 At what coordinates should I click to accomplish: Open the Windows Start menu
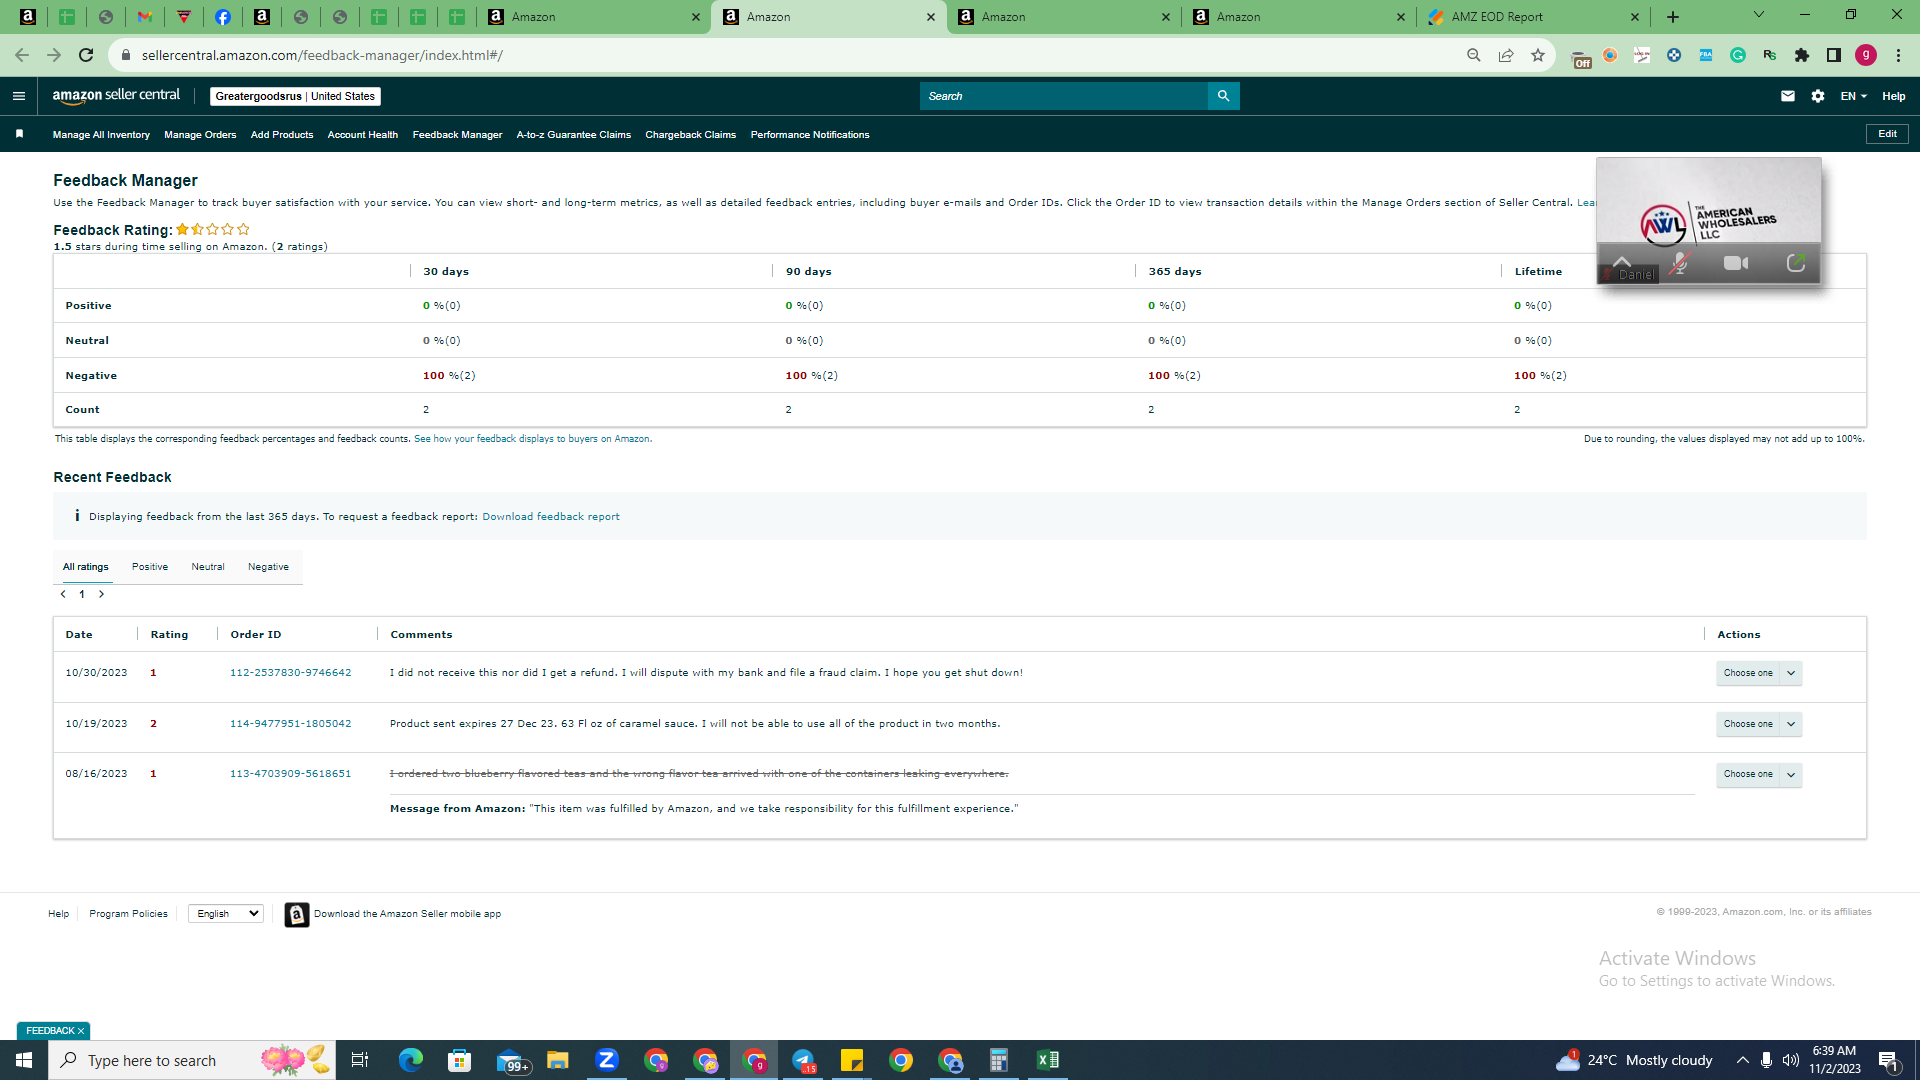point(24,1060)
